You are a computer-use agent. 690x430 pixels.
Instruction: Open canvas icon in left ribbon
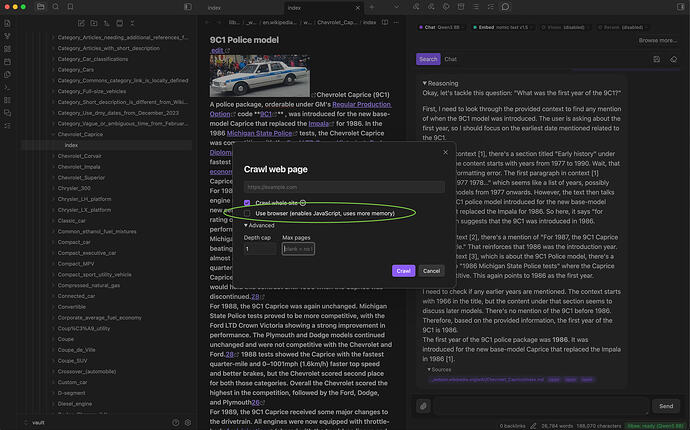click(7, 49)
